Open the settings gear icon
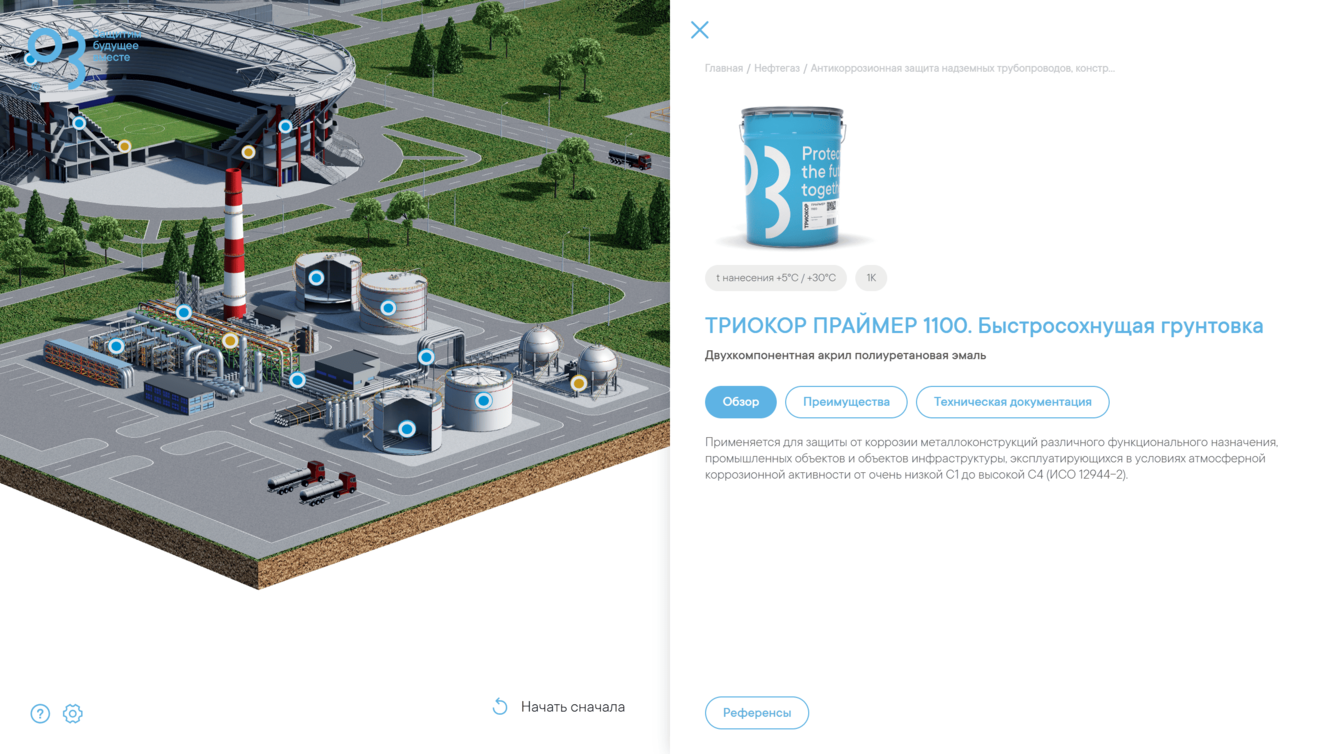This screenshot has height=754, width=1340. (73, 714)
